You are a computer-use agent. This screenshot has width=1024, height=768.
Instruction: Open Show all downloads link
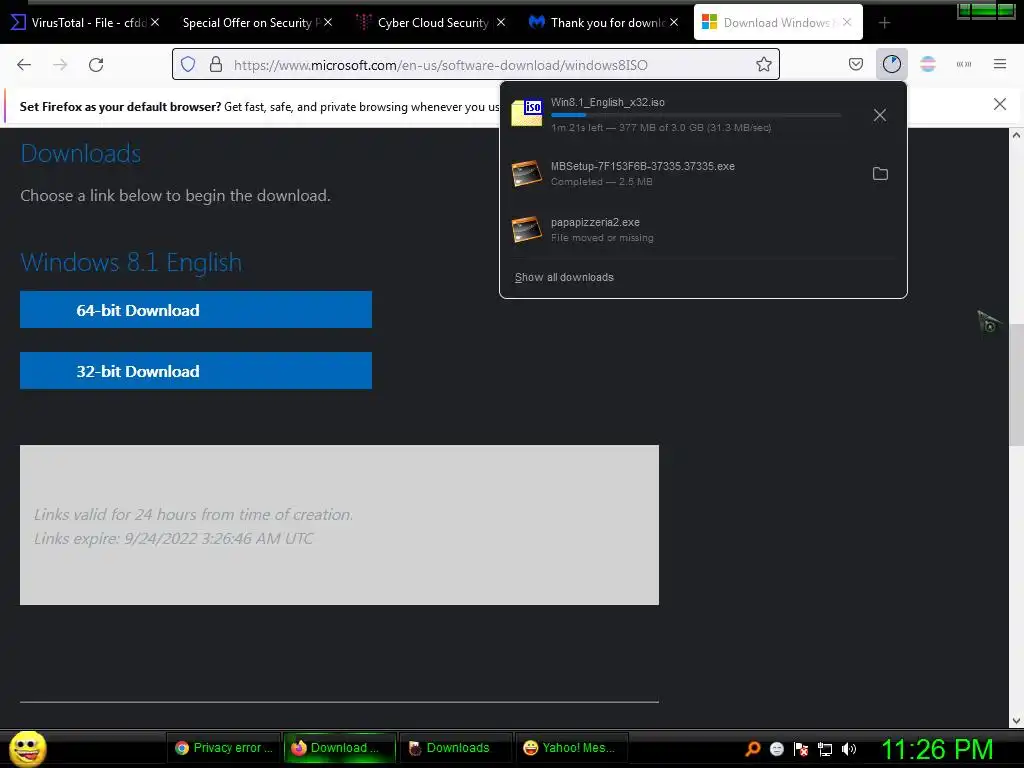tap(564, 277)
